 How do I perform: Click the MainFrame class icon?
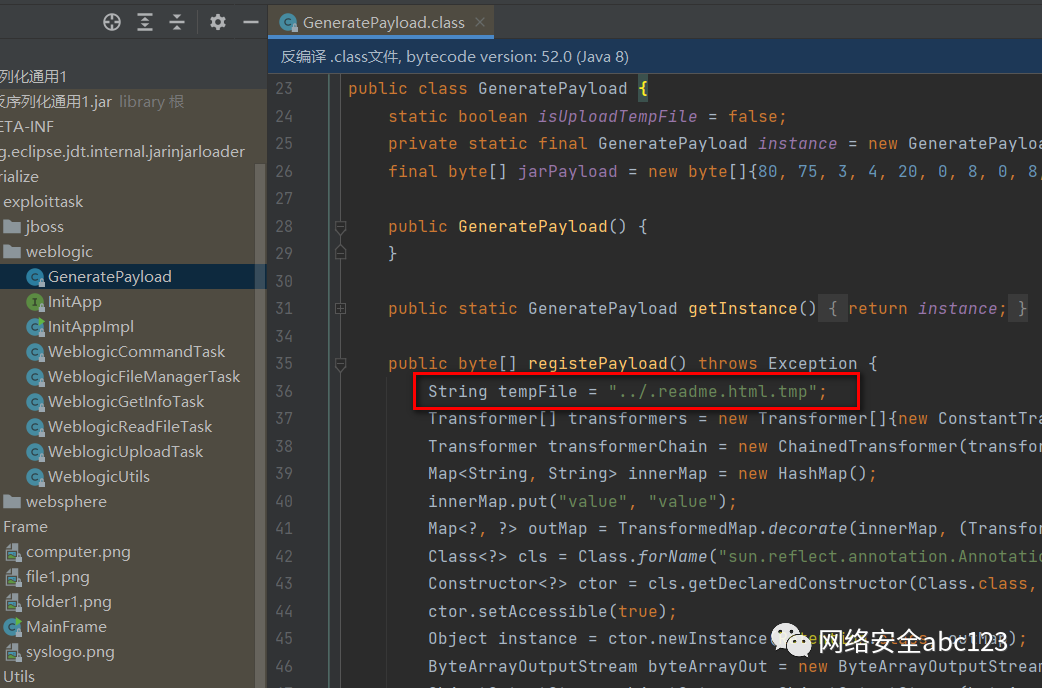[x=13, y=627]
